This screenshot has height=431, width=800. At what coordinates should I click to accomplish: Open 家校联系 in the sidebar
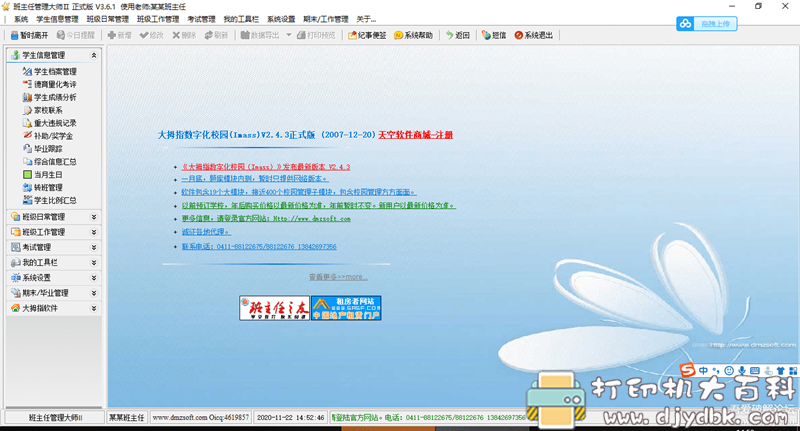43,110
